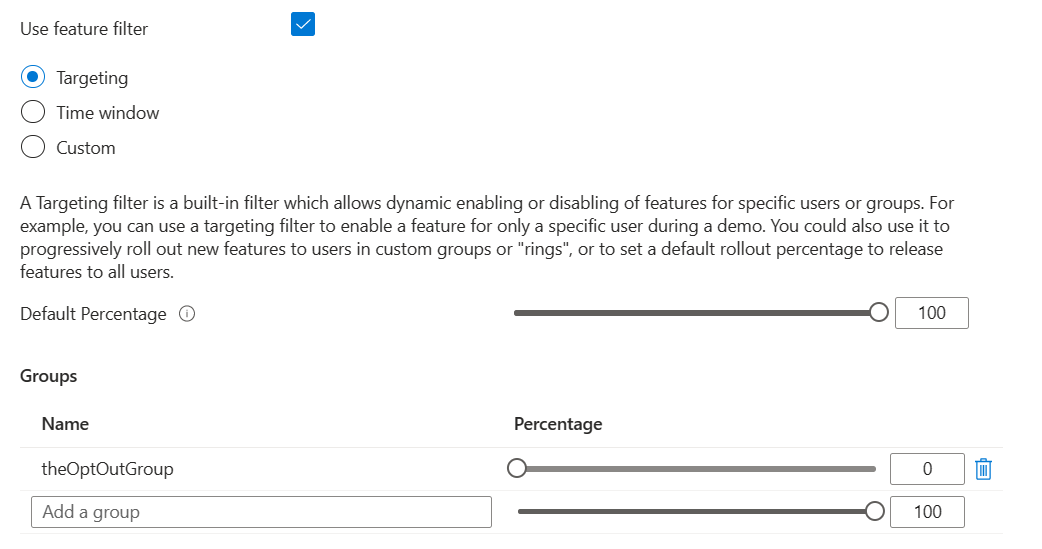Select the Targeting radio button
Image resolution: width=1042 pixels, height=549 pixels.
coord(33,77)
